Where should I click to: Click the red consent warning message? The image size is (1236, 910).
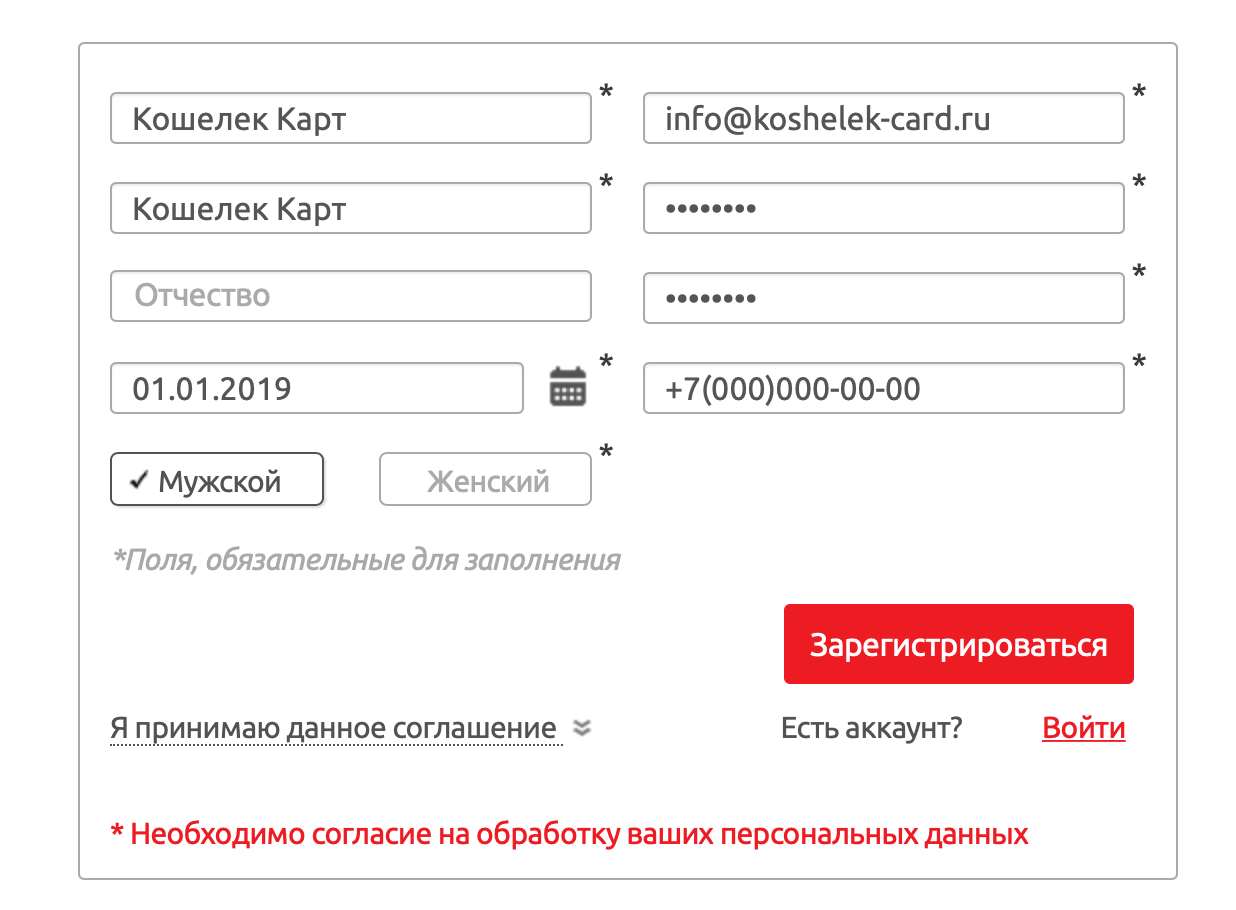tap(569, 833)
